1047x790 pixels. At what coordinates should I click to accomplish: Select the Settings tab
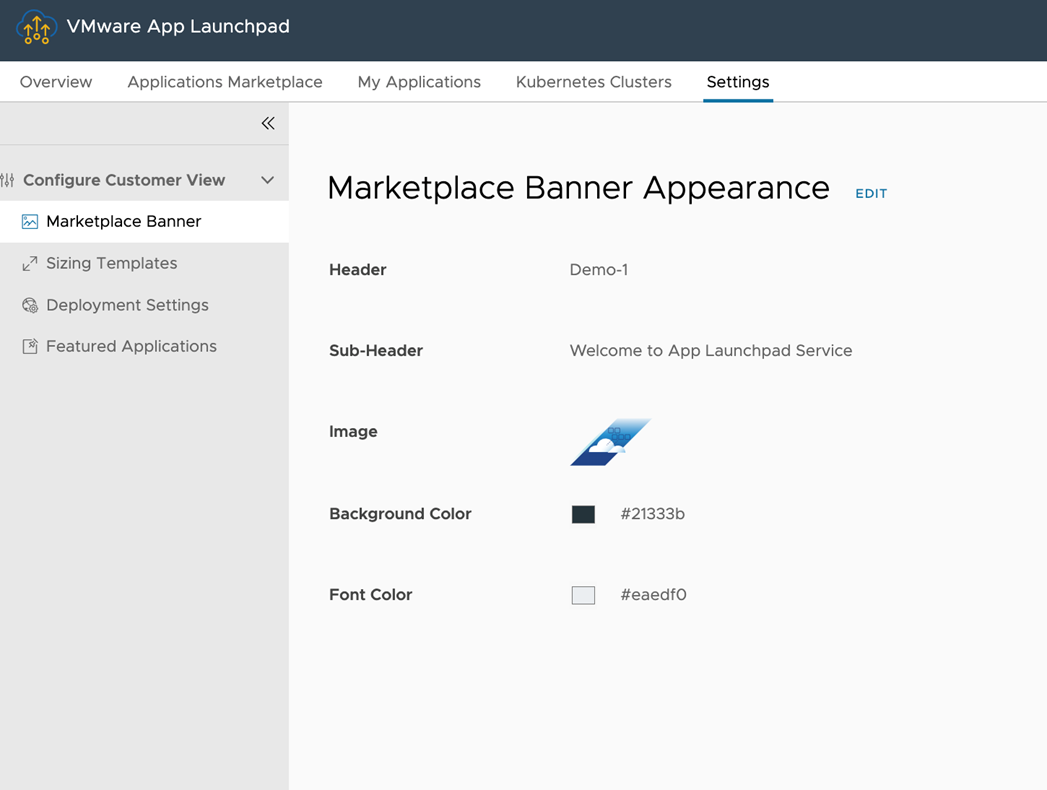738,82
